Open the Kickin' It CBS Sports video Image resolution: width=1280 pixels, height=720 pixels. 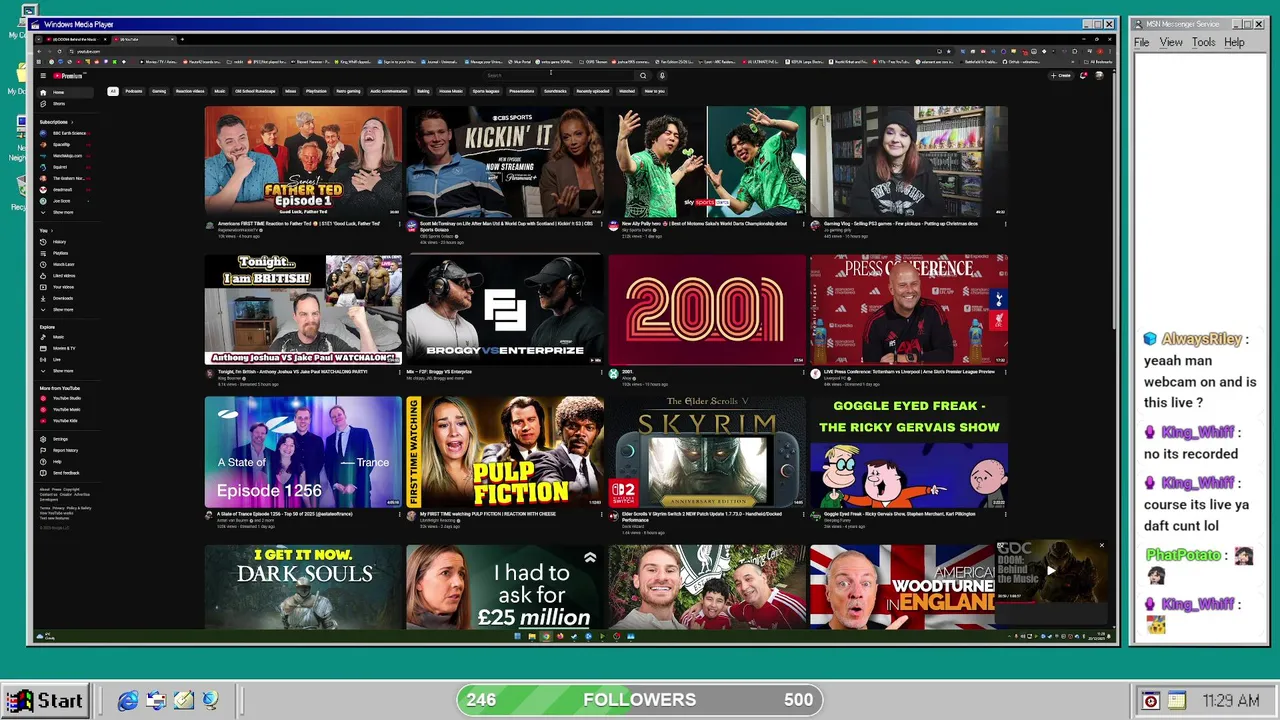click(x=505, y=161)
